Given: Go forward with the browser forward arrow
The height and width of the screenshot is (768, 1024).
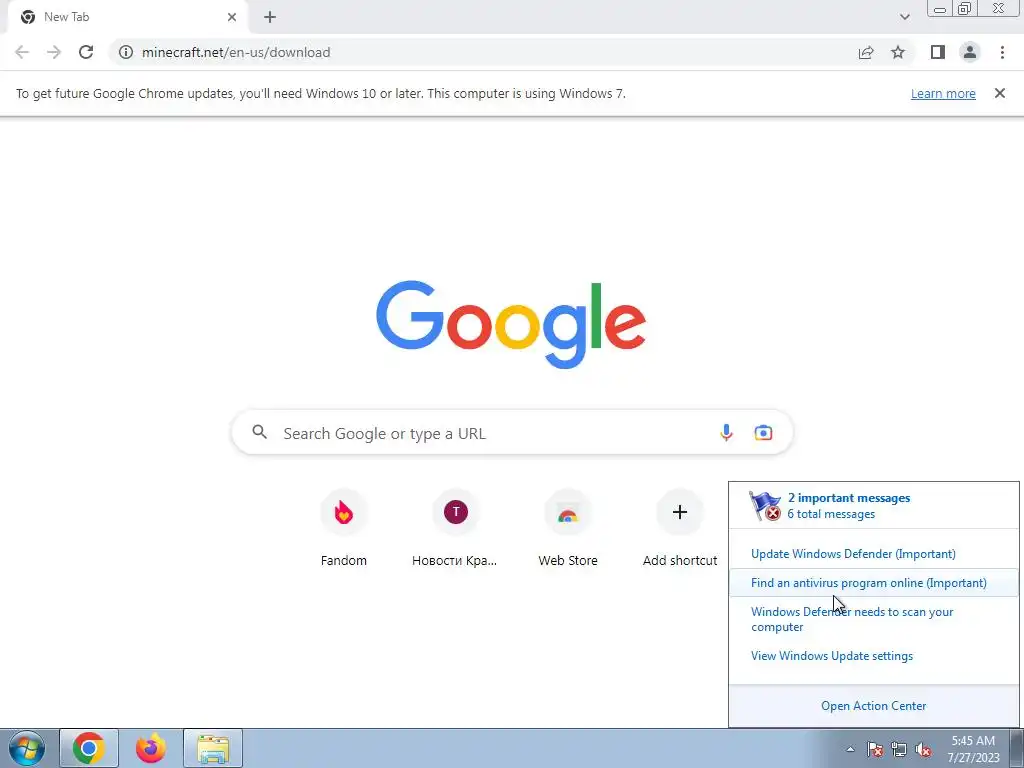Looking at the screenshot, I should point(54,52).
